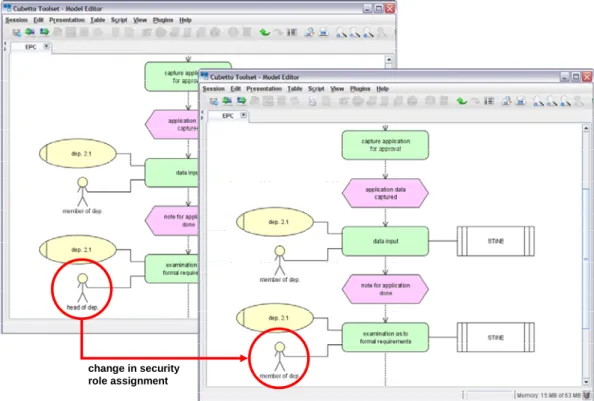The height and width of the screenshot is (401, 594).
Task: Click the green arrow import icon in front window
Action: click(227, 101)
